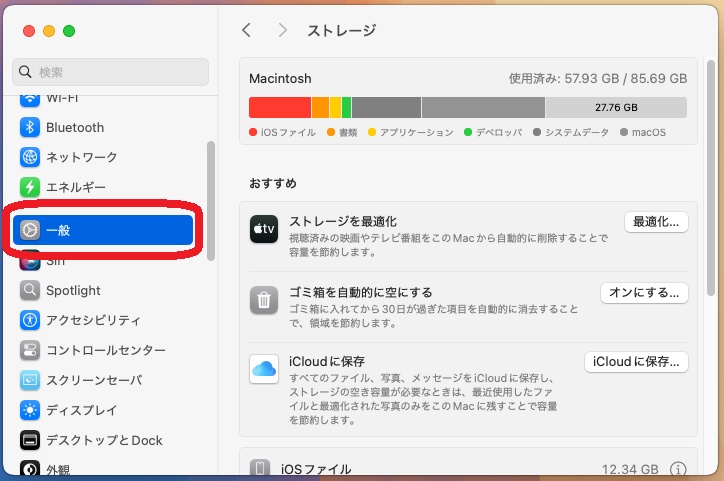Viewport: 724px width, 481px height.
Task: Click the スクリーンセーバ icon
Action: (x=30, y=380)
